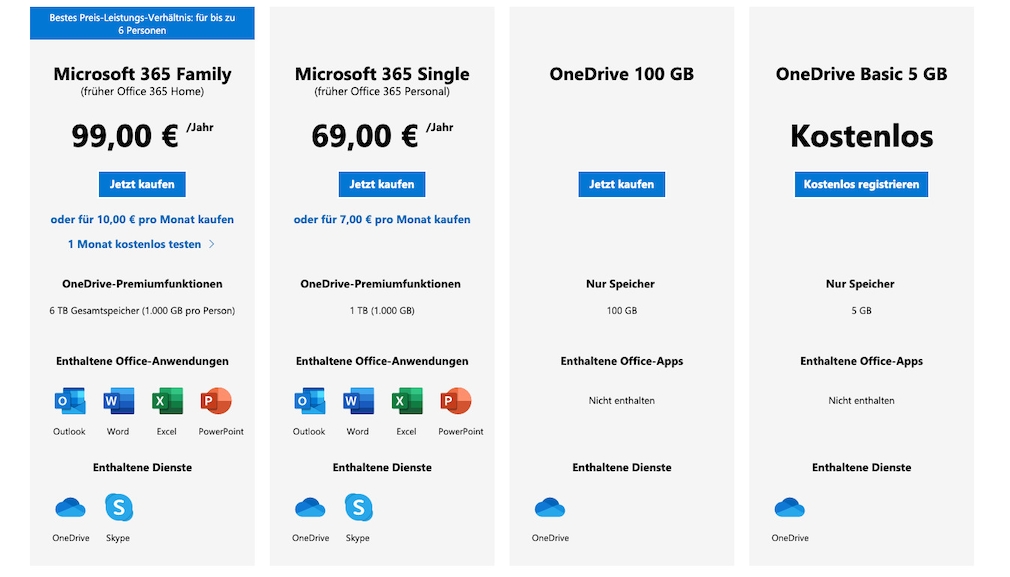Open the 10,00 € pro Monat purchase link
Image resolution: width=1010 pixels, height=577 pixels.
click(x=142, y=219)
